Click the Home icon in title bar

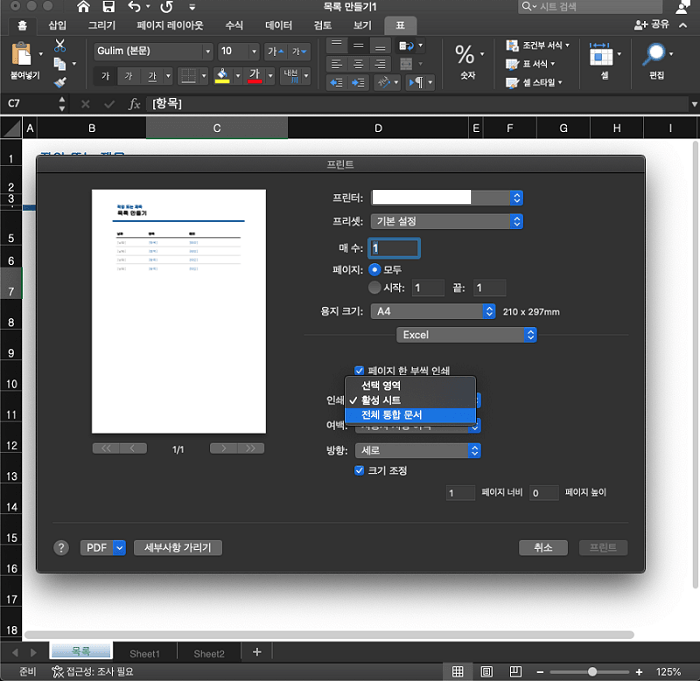(x=83, y=7)
